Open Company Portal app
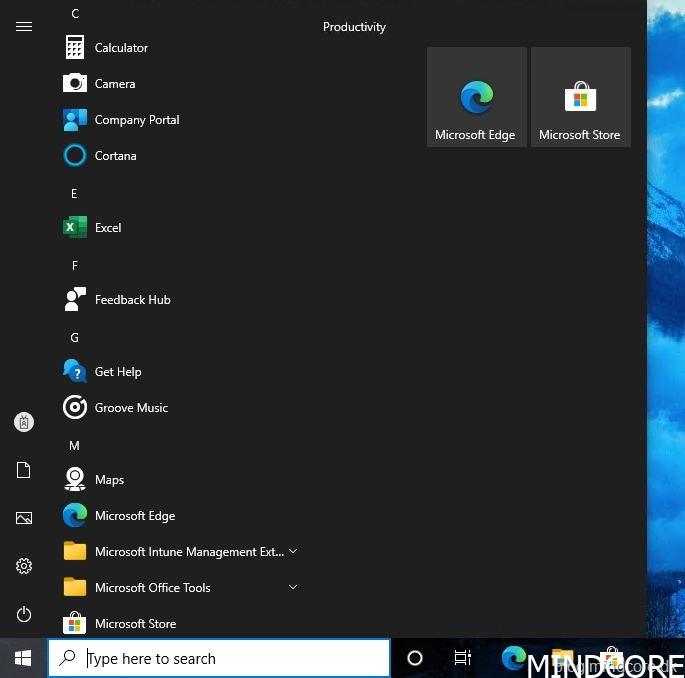This screenshot has height=678, width=685. click(136, 120)
